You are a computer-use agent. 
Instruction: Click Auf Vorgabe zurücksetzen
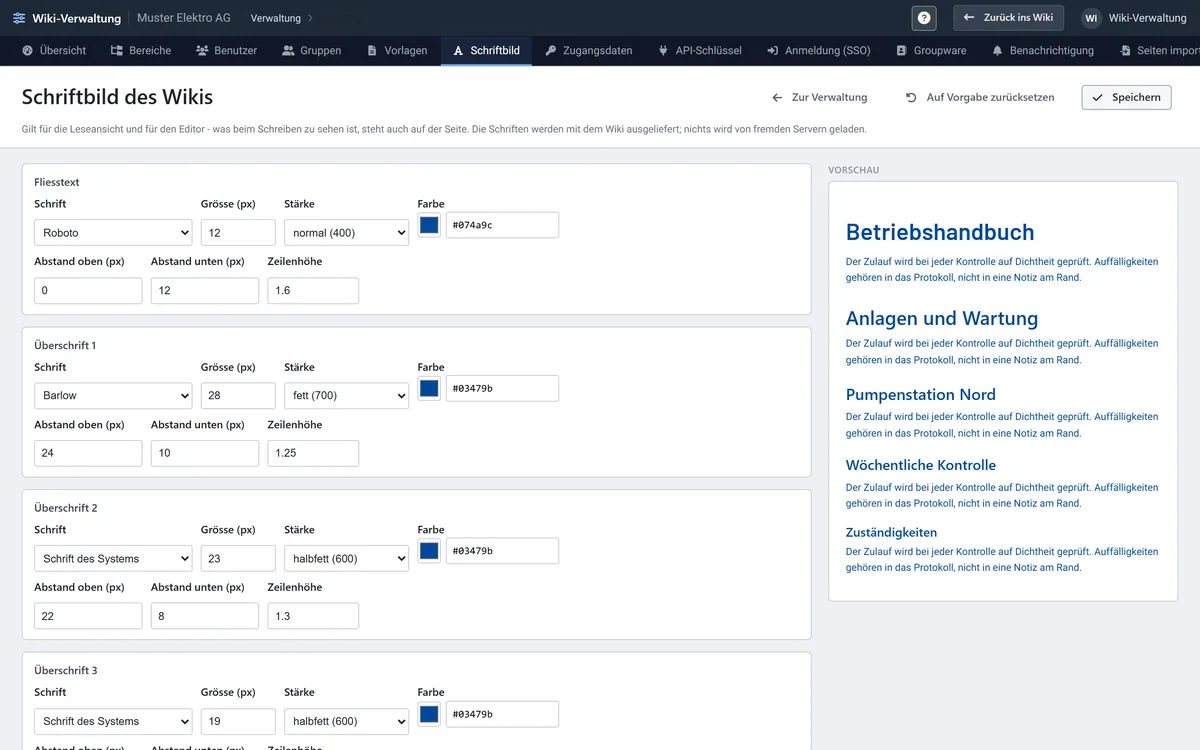[x=980, y=97]
